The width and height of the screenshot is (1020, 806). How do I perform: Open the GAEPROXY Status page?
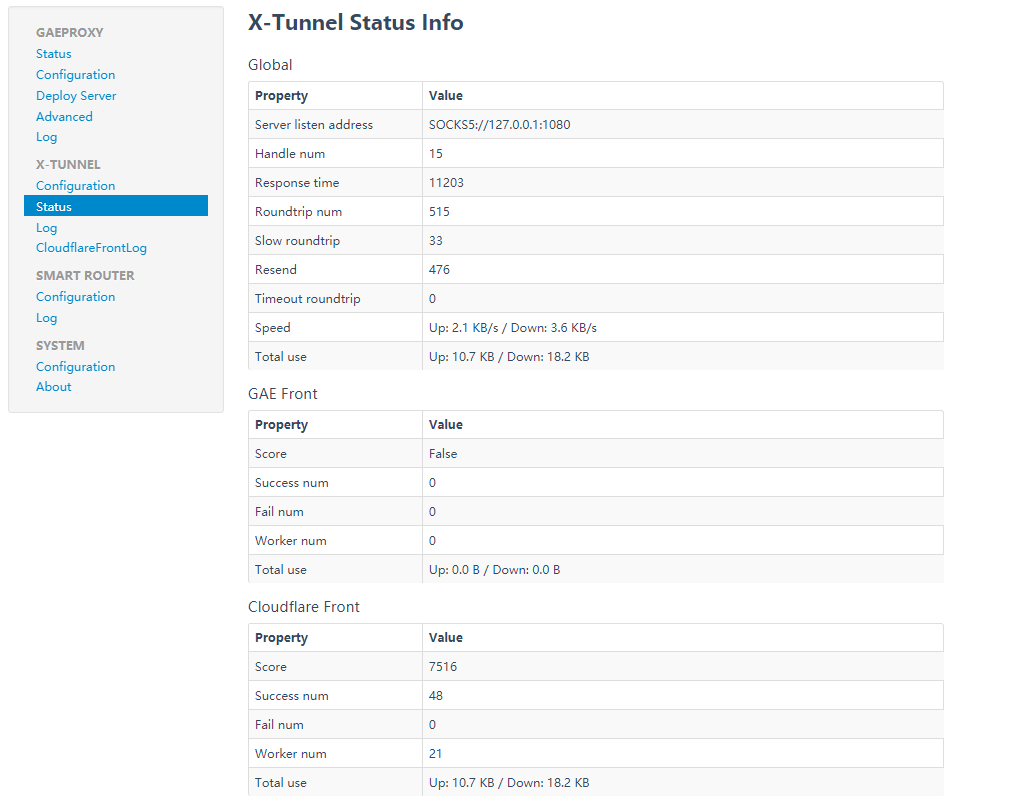tap(53, 53)
